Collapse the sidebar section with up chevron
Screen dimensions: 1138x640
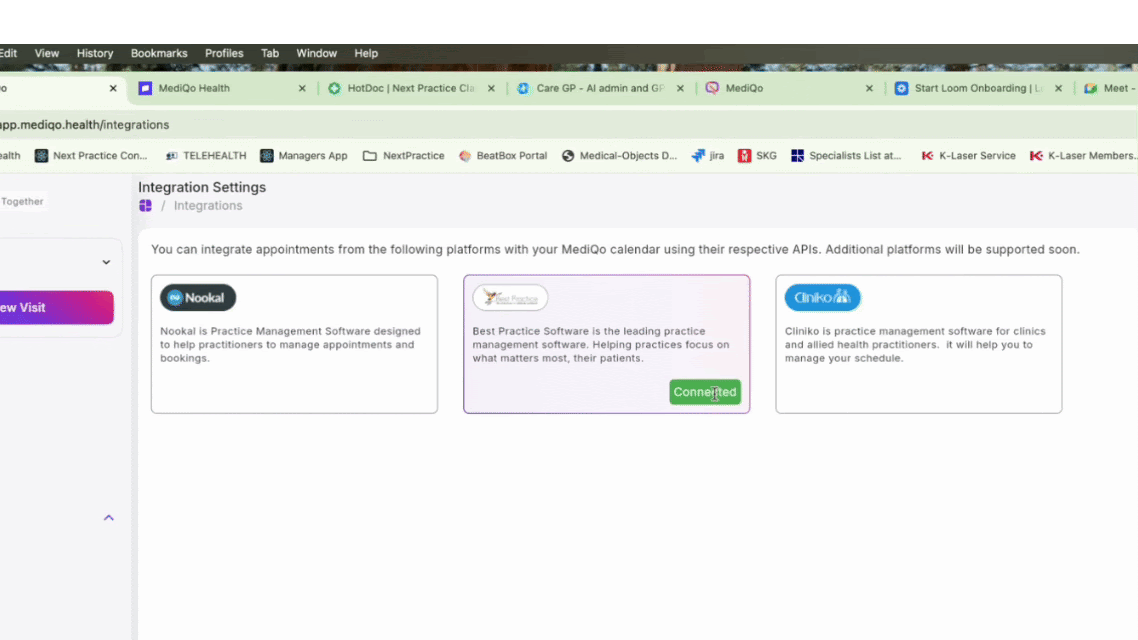coord(108,517)
